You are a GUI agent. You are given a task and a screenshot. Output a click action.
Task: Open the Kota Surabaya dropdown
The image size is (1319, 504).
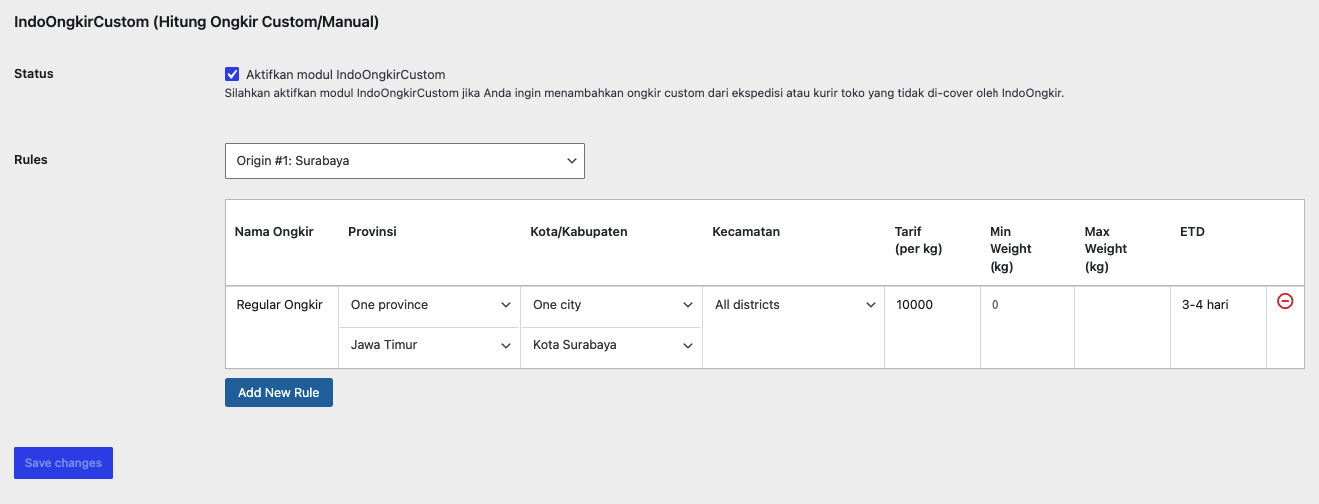click(x=612, y=345)
